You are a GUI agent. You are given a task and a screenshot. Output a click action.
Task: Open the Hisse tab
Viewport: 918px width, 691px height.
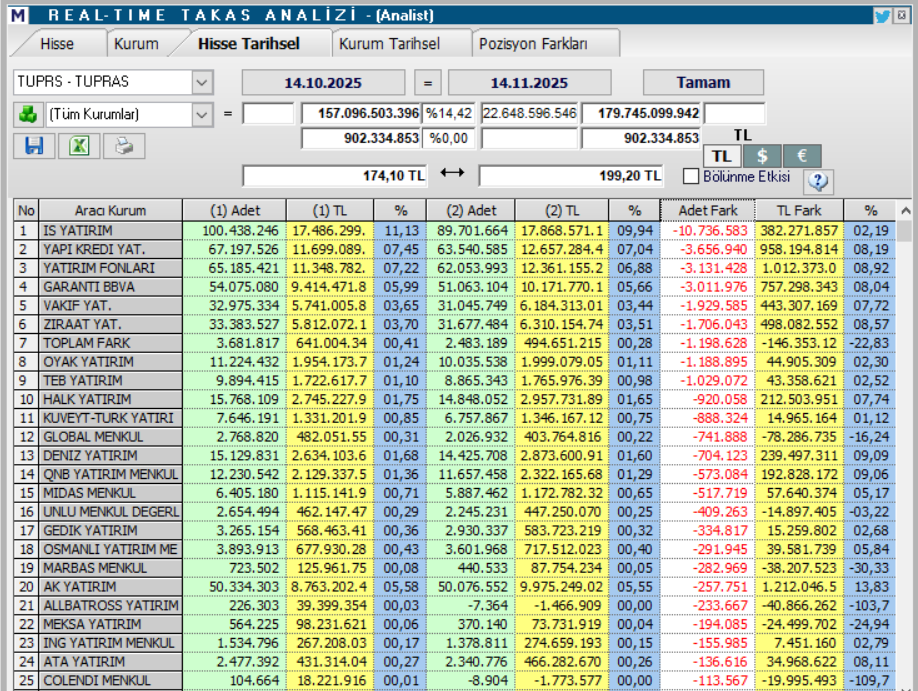57,44
